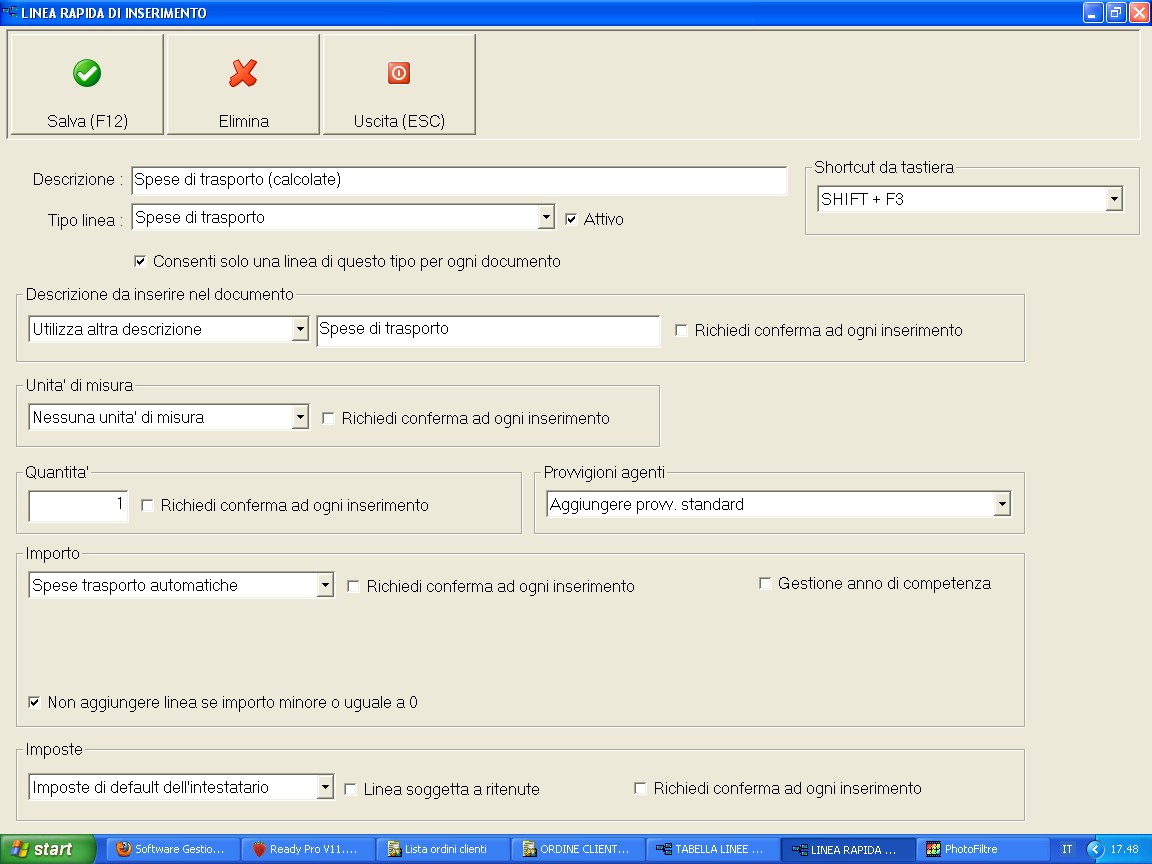This screenshot has width=1152, height=864.
Task: Open the Provvigioni agenti dropdown
Action: pyautogui.click(x=1003, y=504)
